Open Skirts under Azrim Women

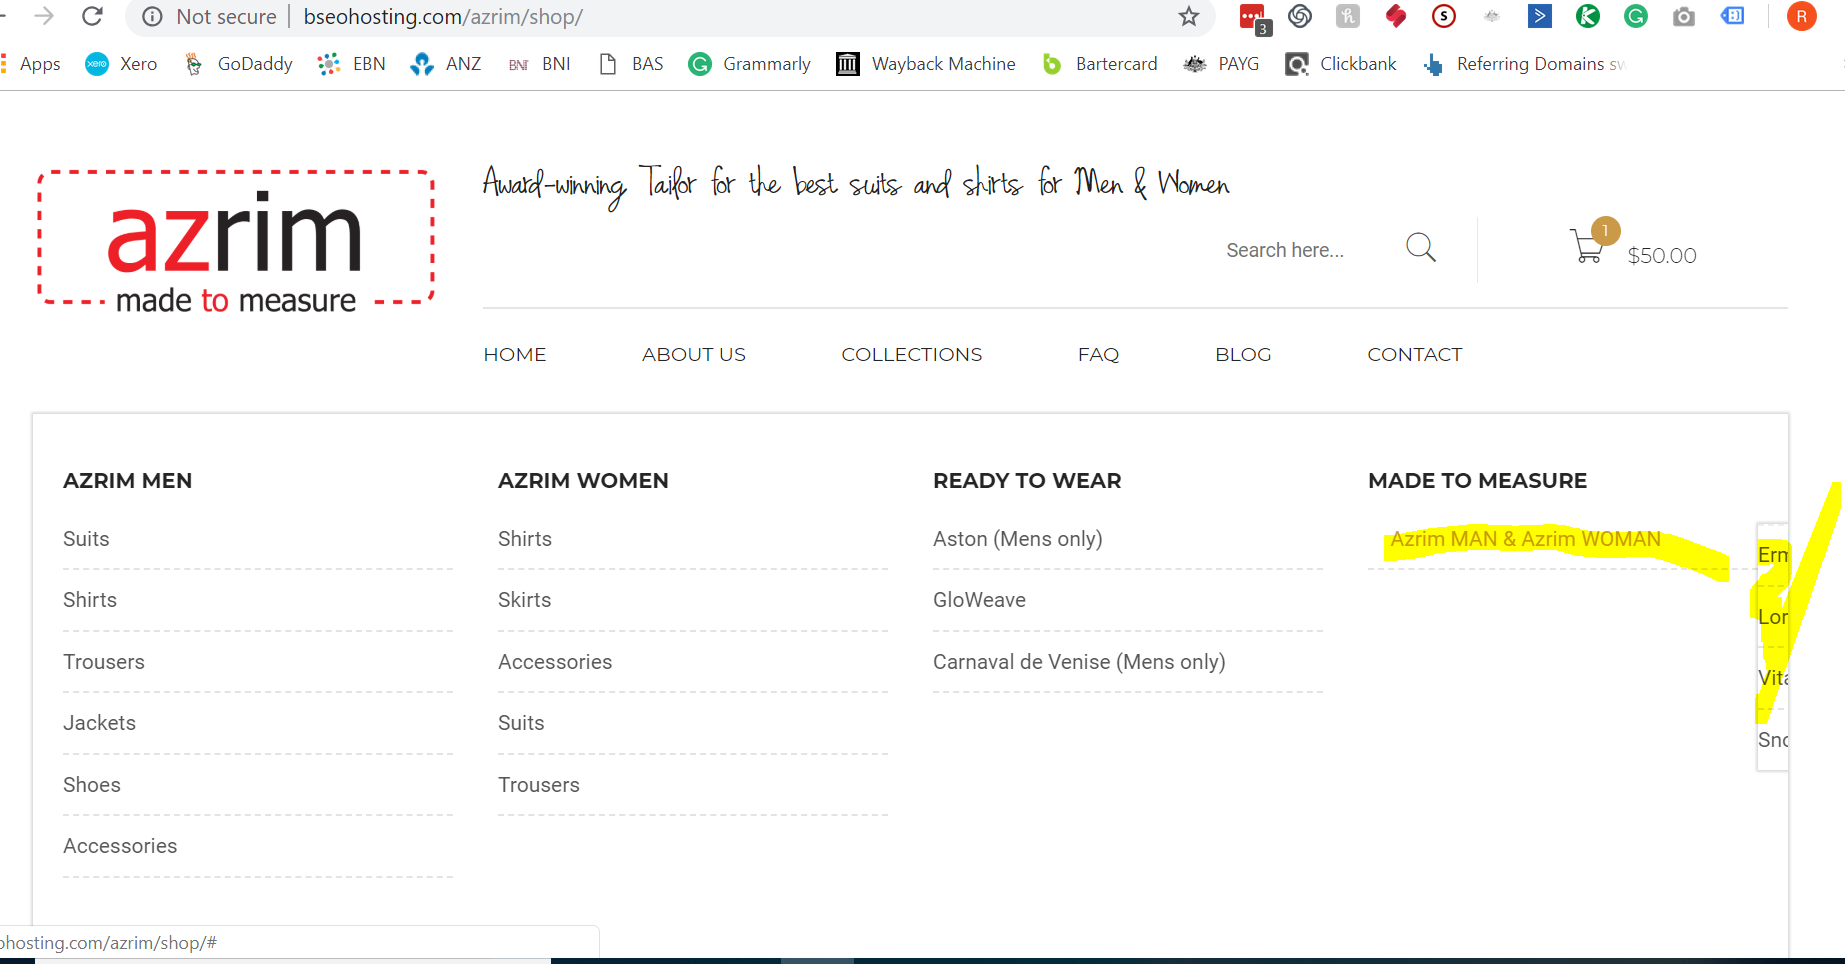pyautogui.click(x=525, y=600)
